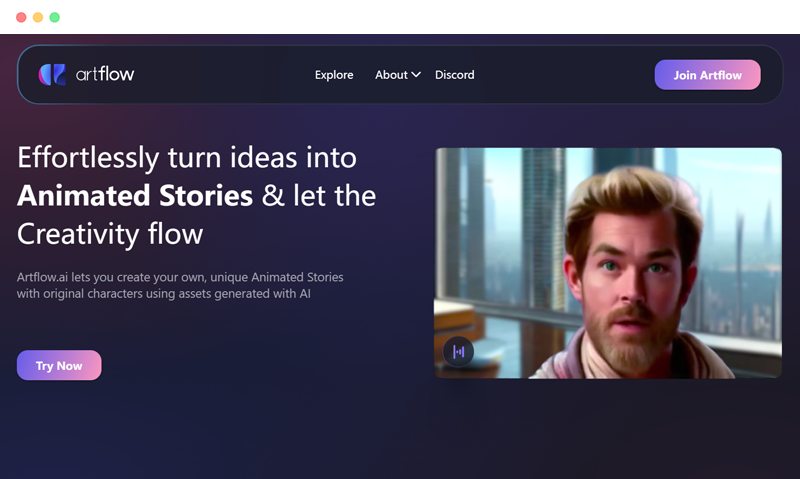Click the green maximize window button

(x=55, y=17)
